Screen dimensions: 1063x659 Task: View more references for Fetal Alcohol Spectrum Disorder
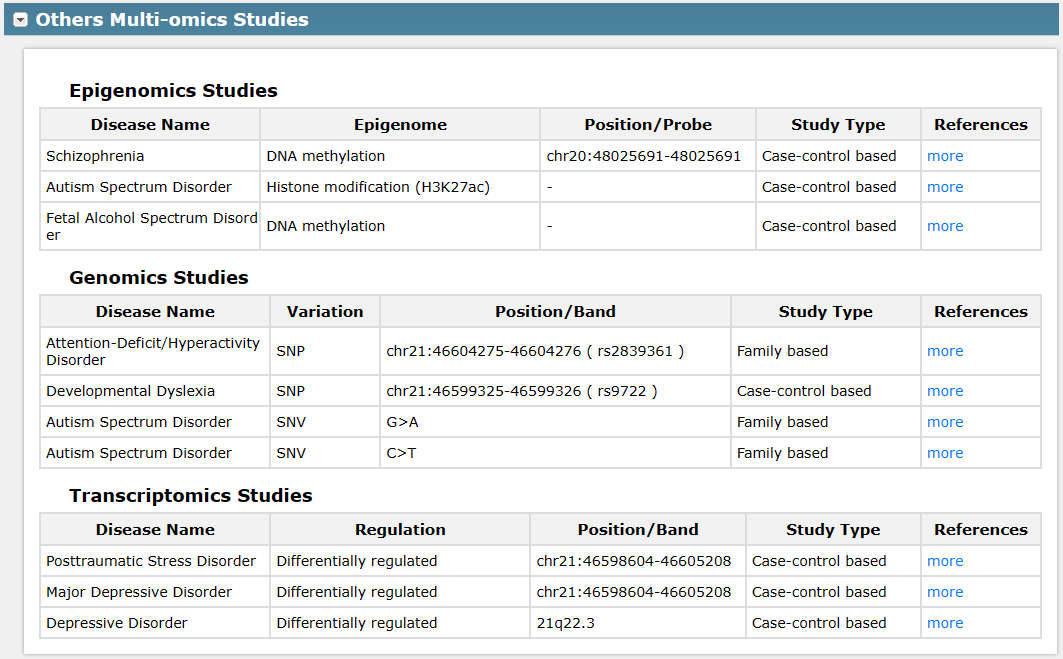click(x=944, y=226)
